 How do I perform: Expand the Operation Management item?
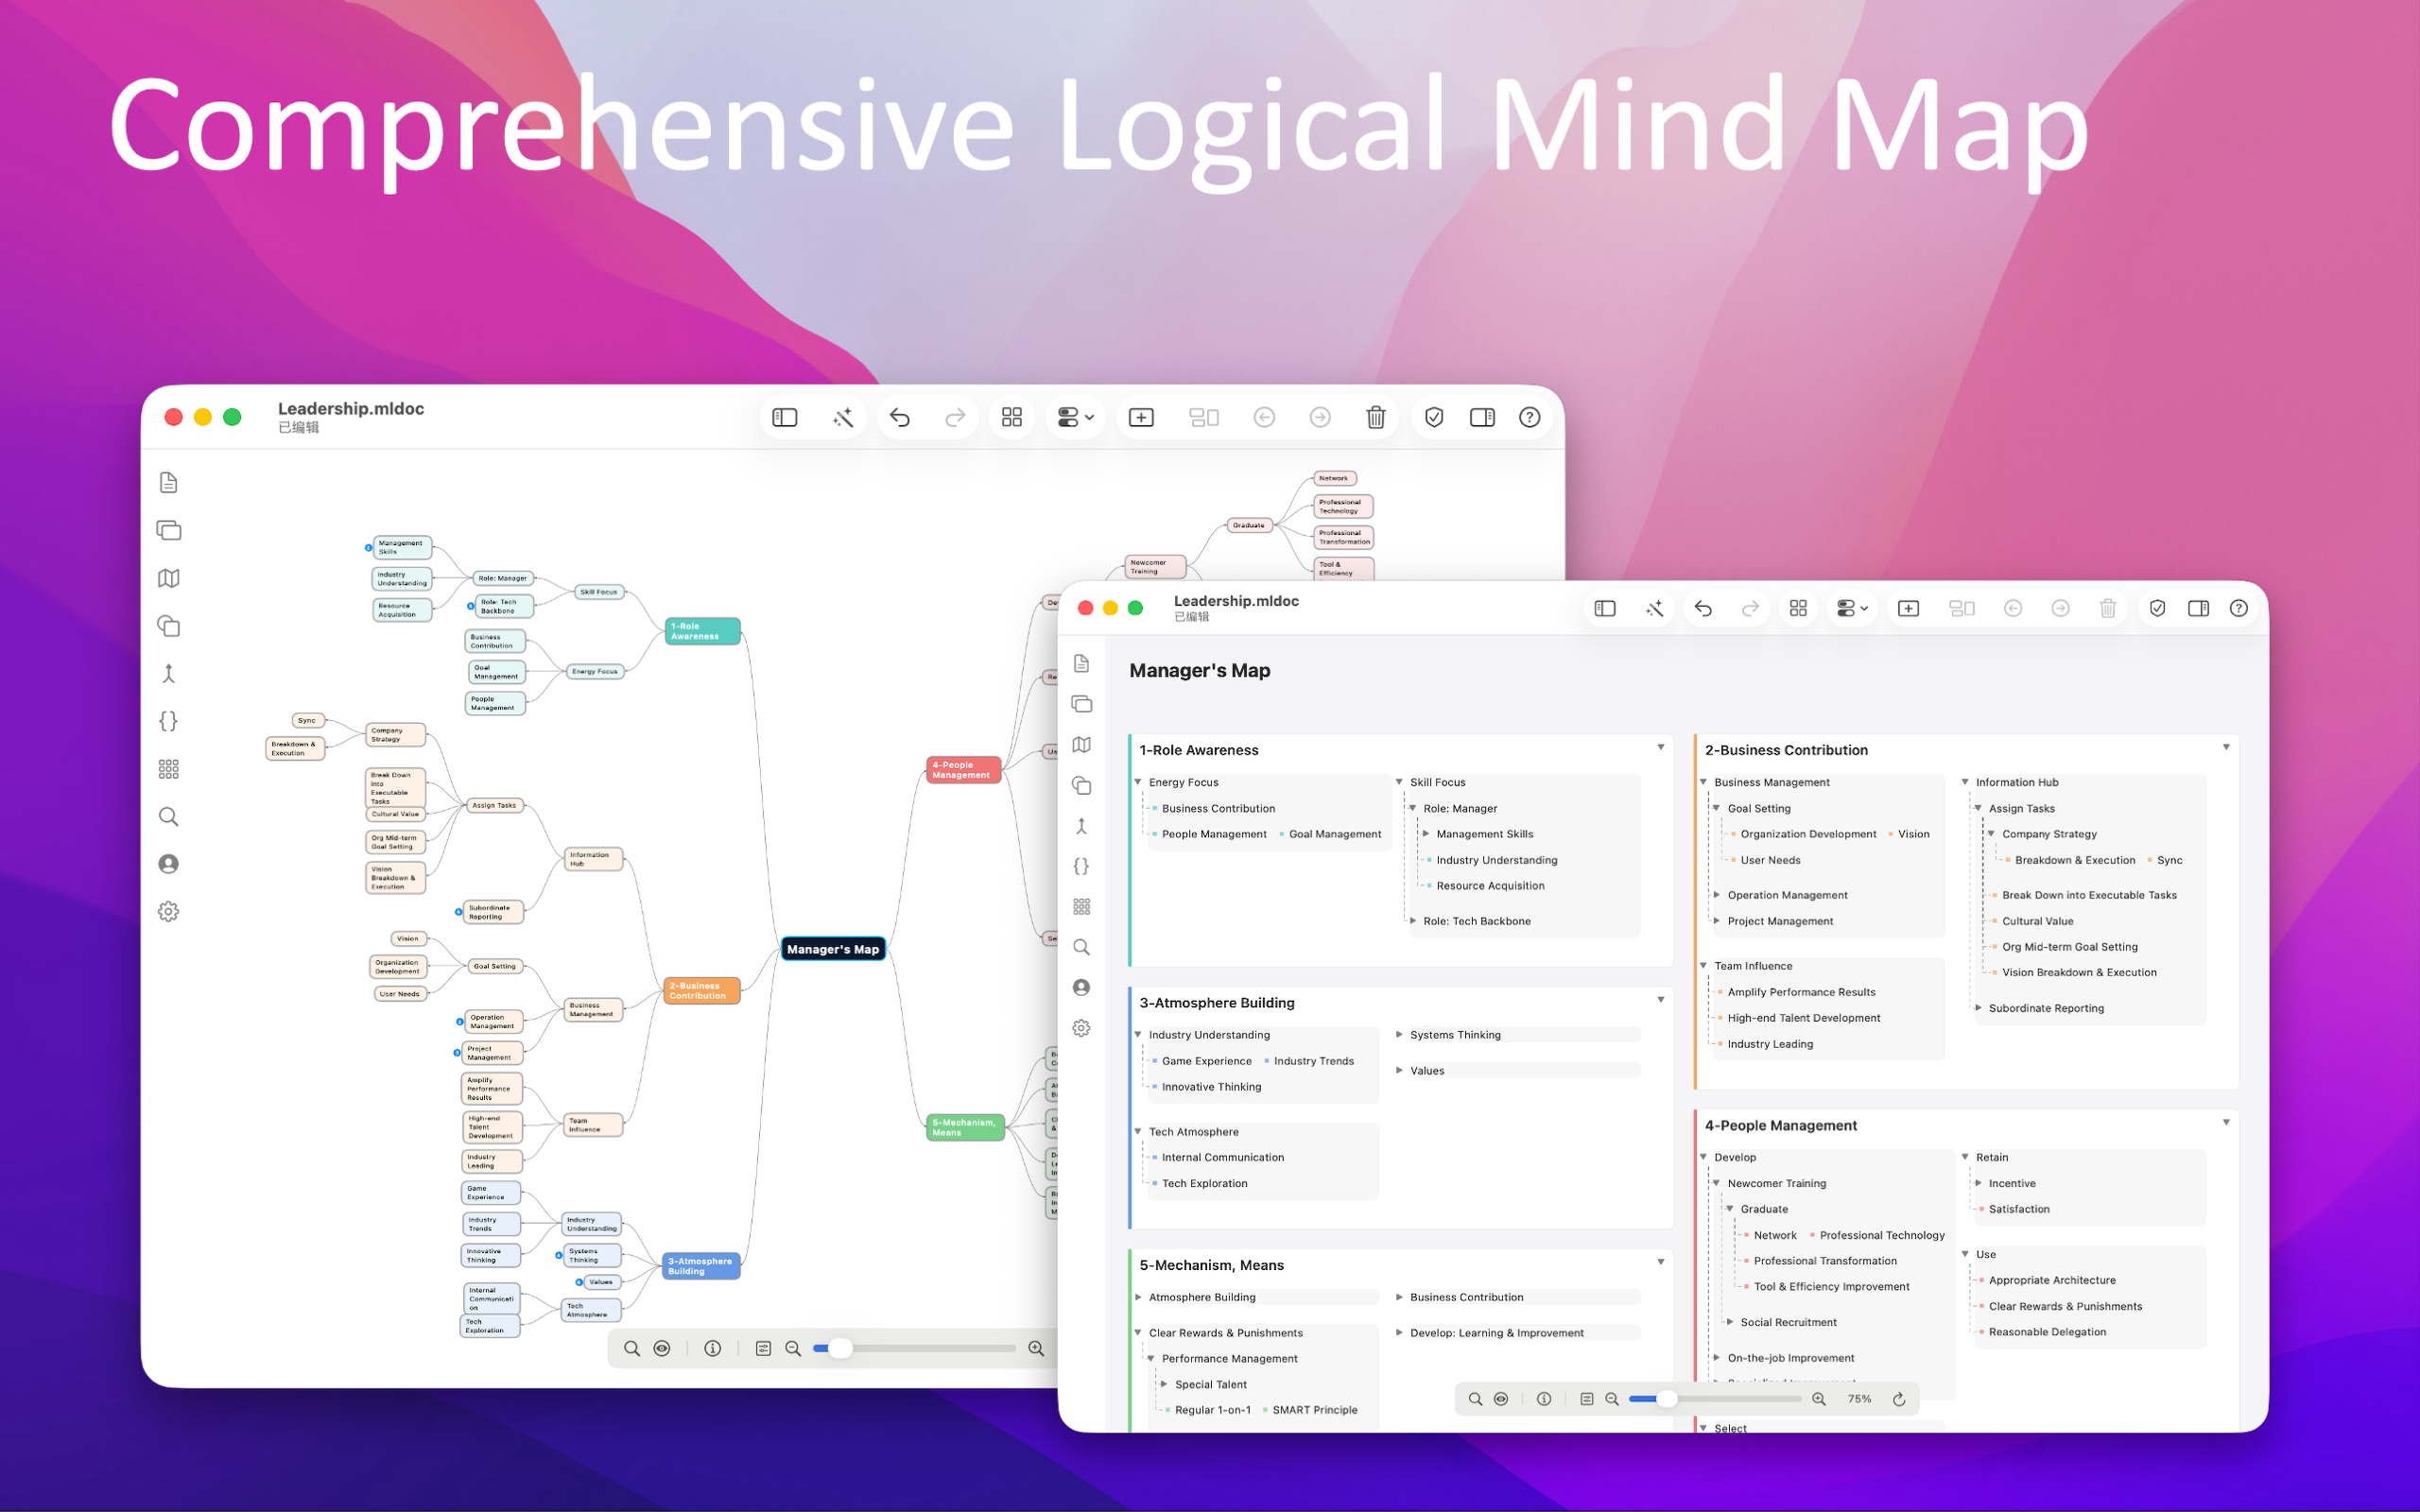tap(1717, 895)
